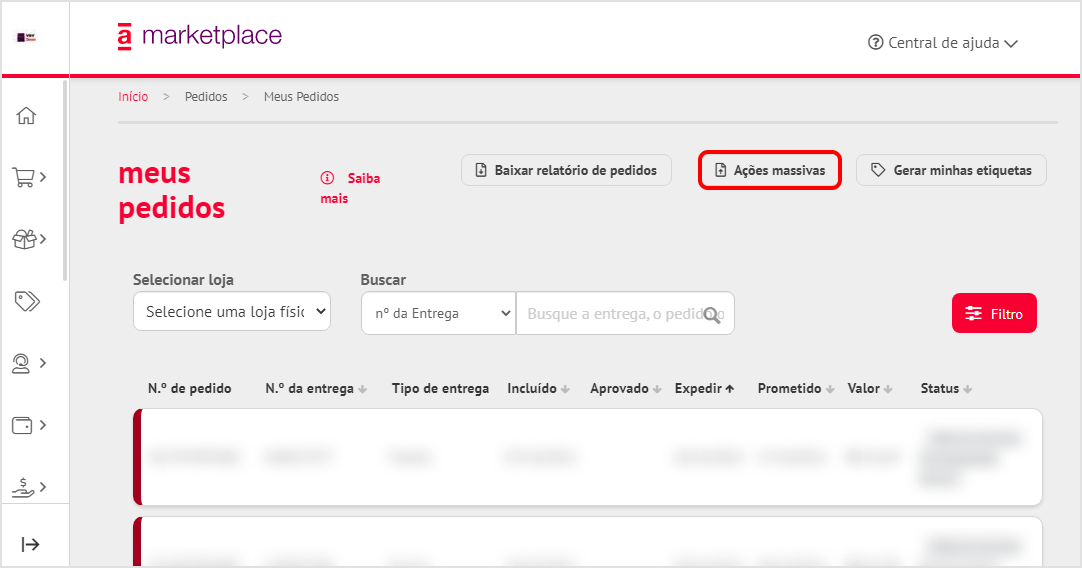Sort by Prometido column
1082x568 pixels.
(796, 389)
